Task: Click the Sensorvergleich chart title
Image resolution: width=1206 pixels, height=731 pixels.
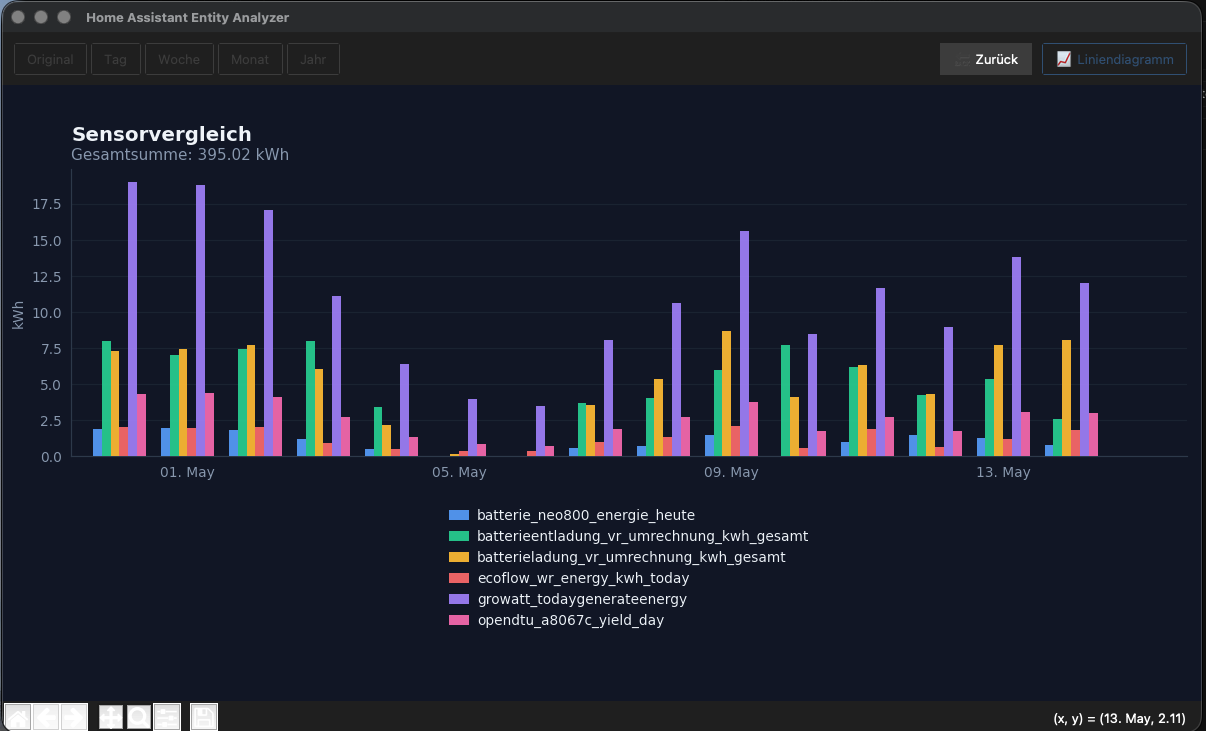Action: point(162,134)
